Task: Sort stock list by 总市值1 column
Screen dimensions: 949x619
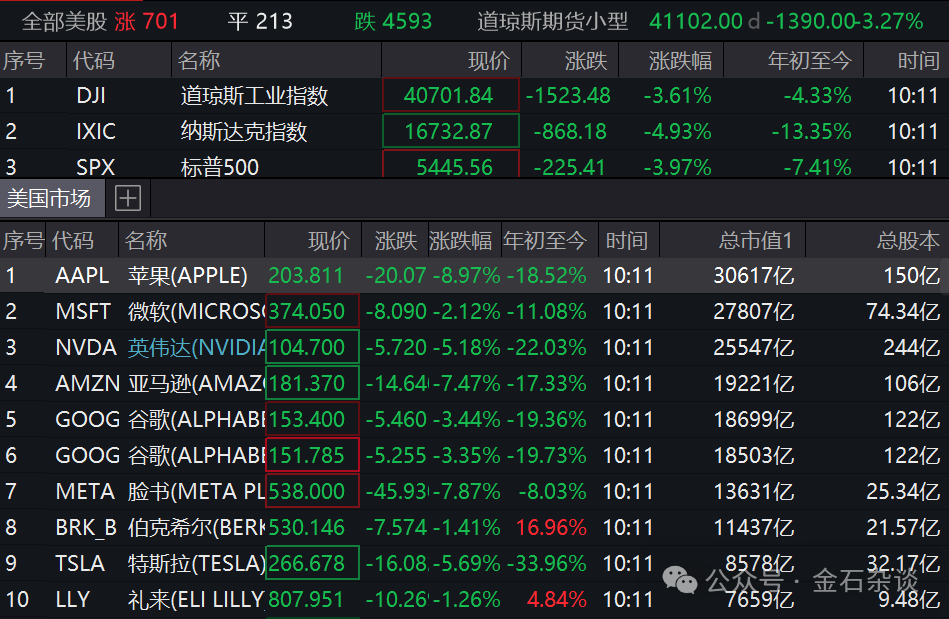Action: coord(755,240)
